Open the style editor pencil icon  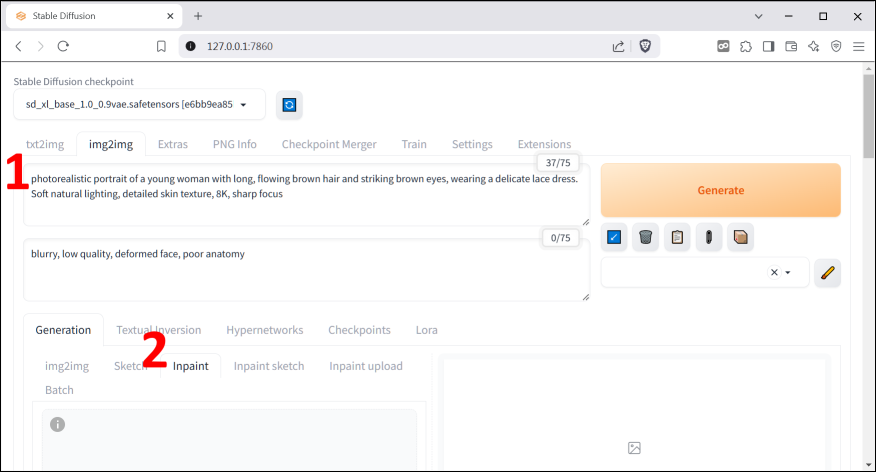[x=827, y=272]
